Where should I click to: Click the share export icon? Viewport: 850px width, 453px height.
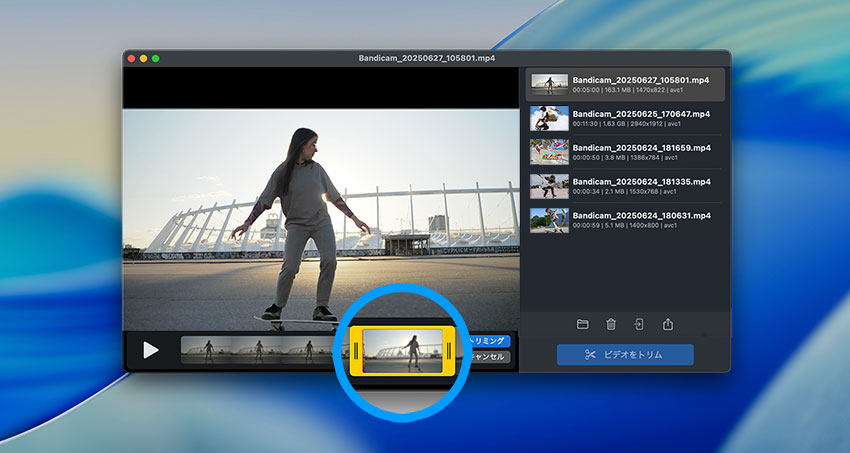668,324
